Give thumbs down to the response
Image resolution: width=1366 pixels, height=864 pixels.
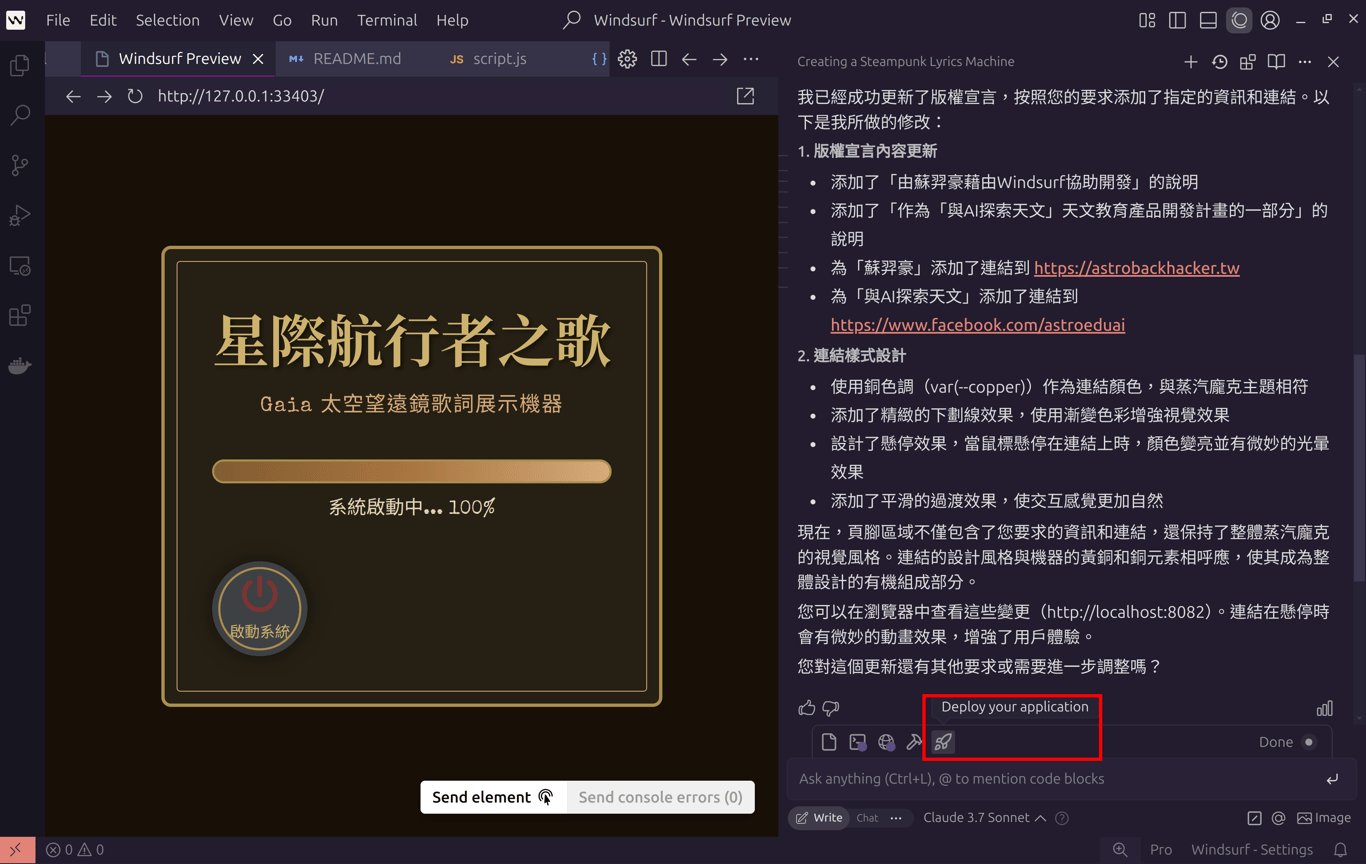tap(831, 708)
